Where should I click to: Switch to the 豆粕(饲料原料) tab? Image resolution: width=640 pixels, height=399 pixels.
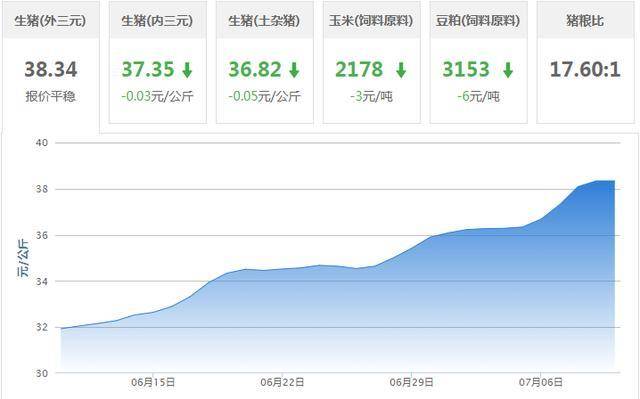click(x=478, y=20)
